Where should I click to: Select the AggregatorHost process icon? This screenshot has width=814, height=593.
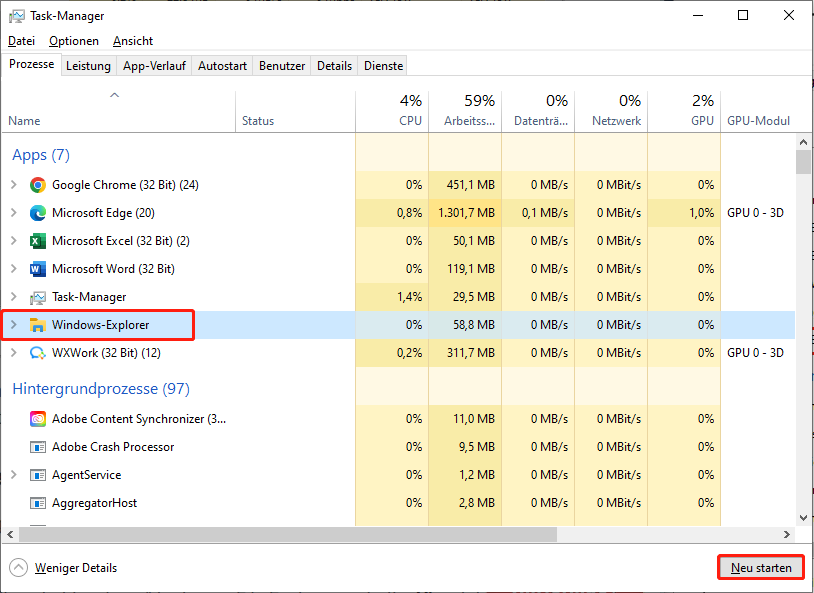point(37,503)
